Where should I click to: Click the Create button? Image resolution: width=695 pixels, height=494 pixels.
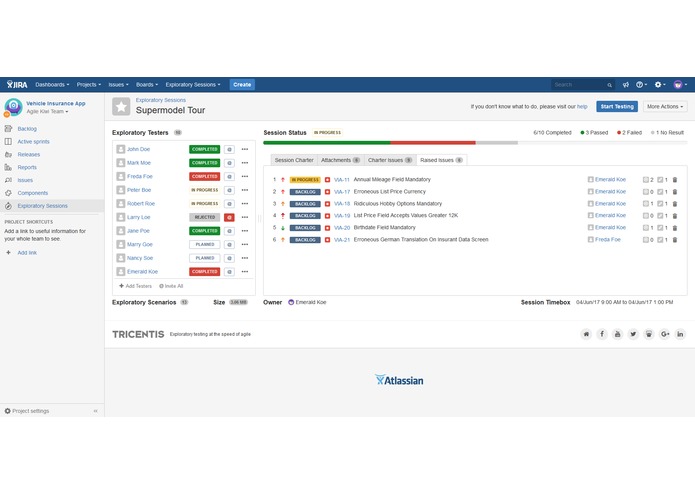(x=242, y=85)
